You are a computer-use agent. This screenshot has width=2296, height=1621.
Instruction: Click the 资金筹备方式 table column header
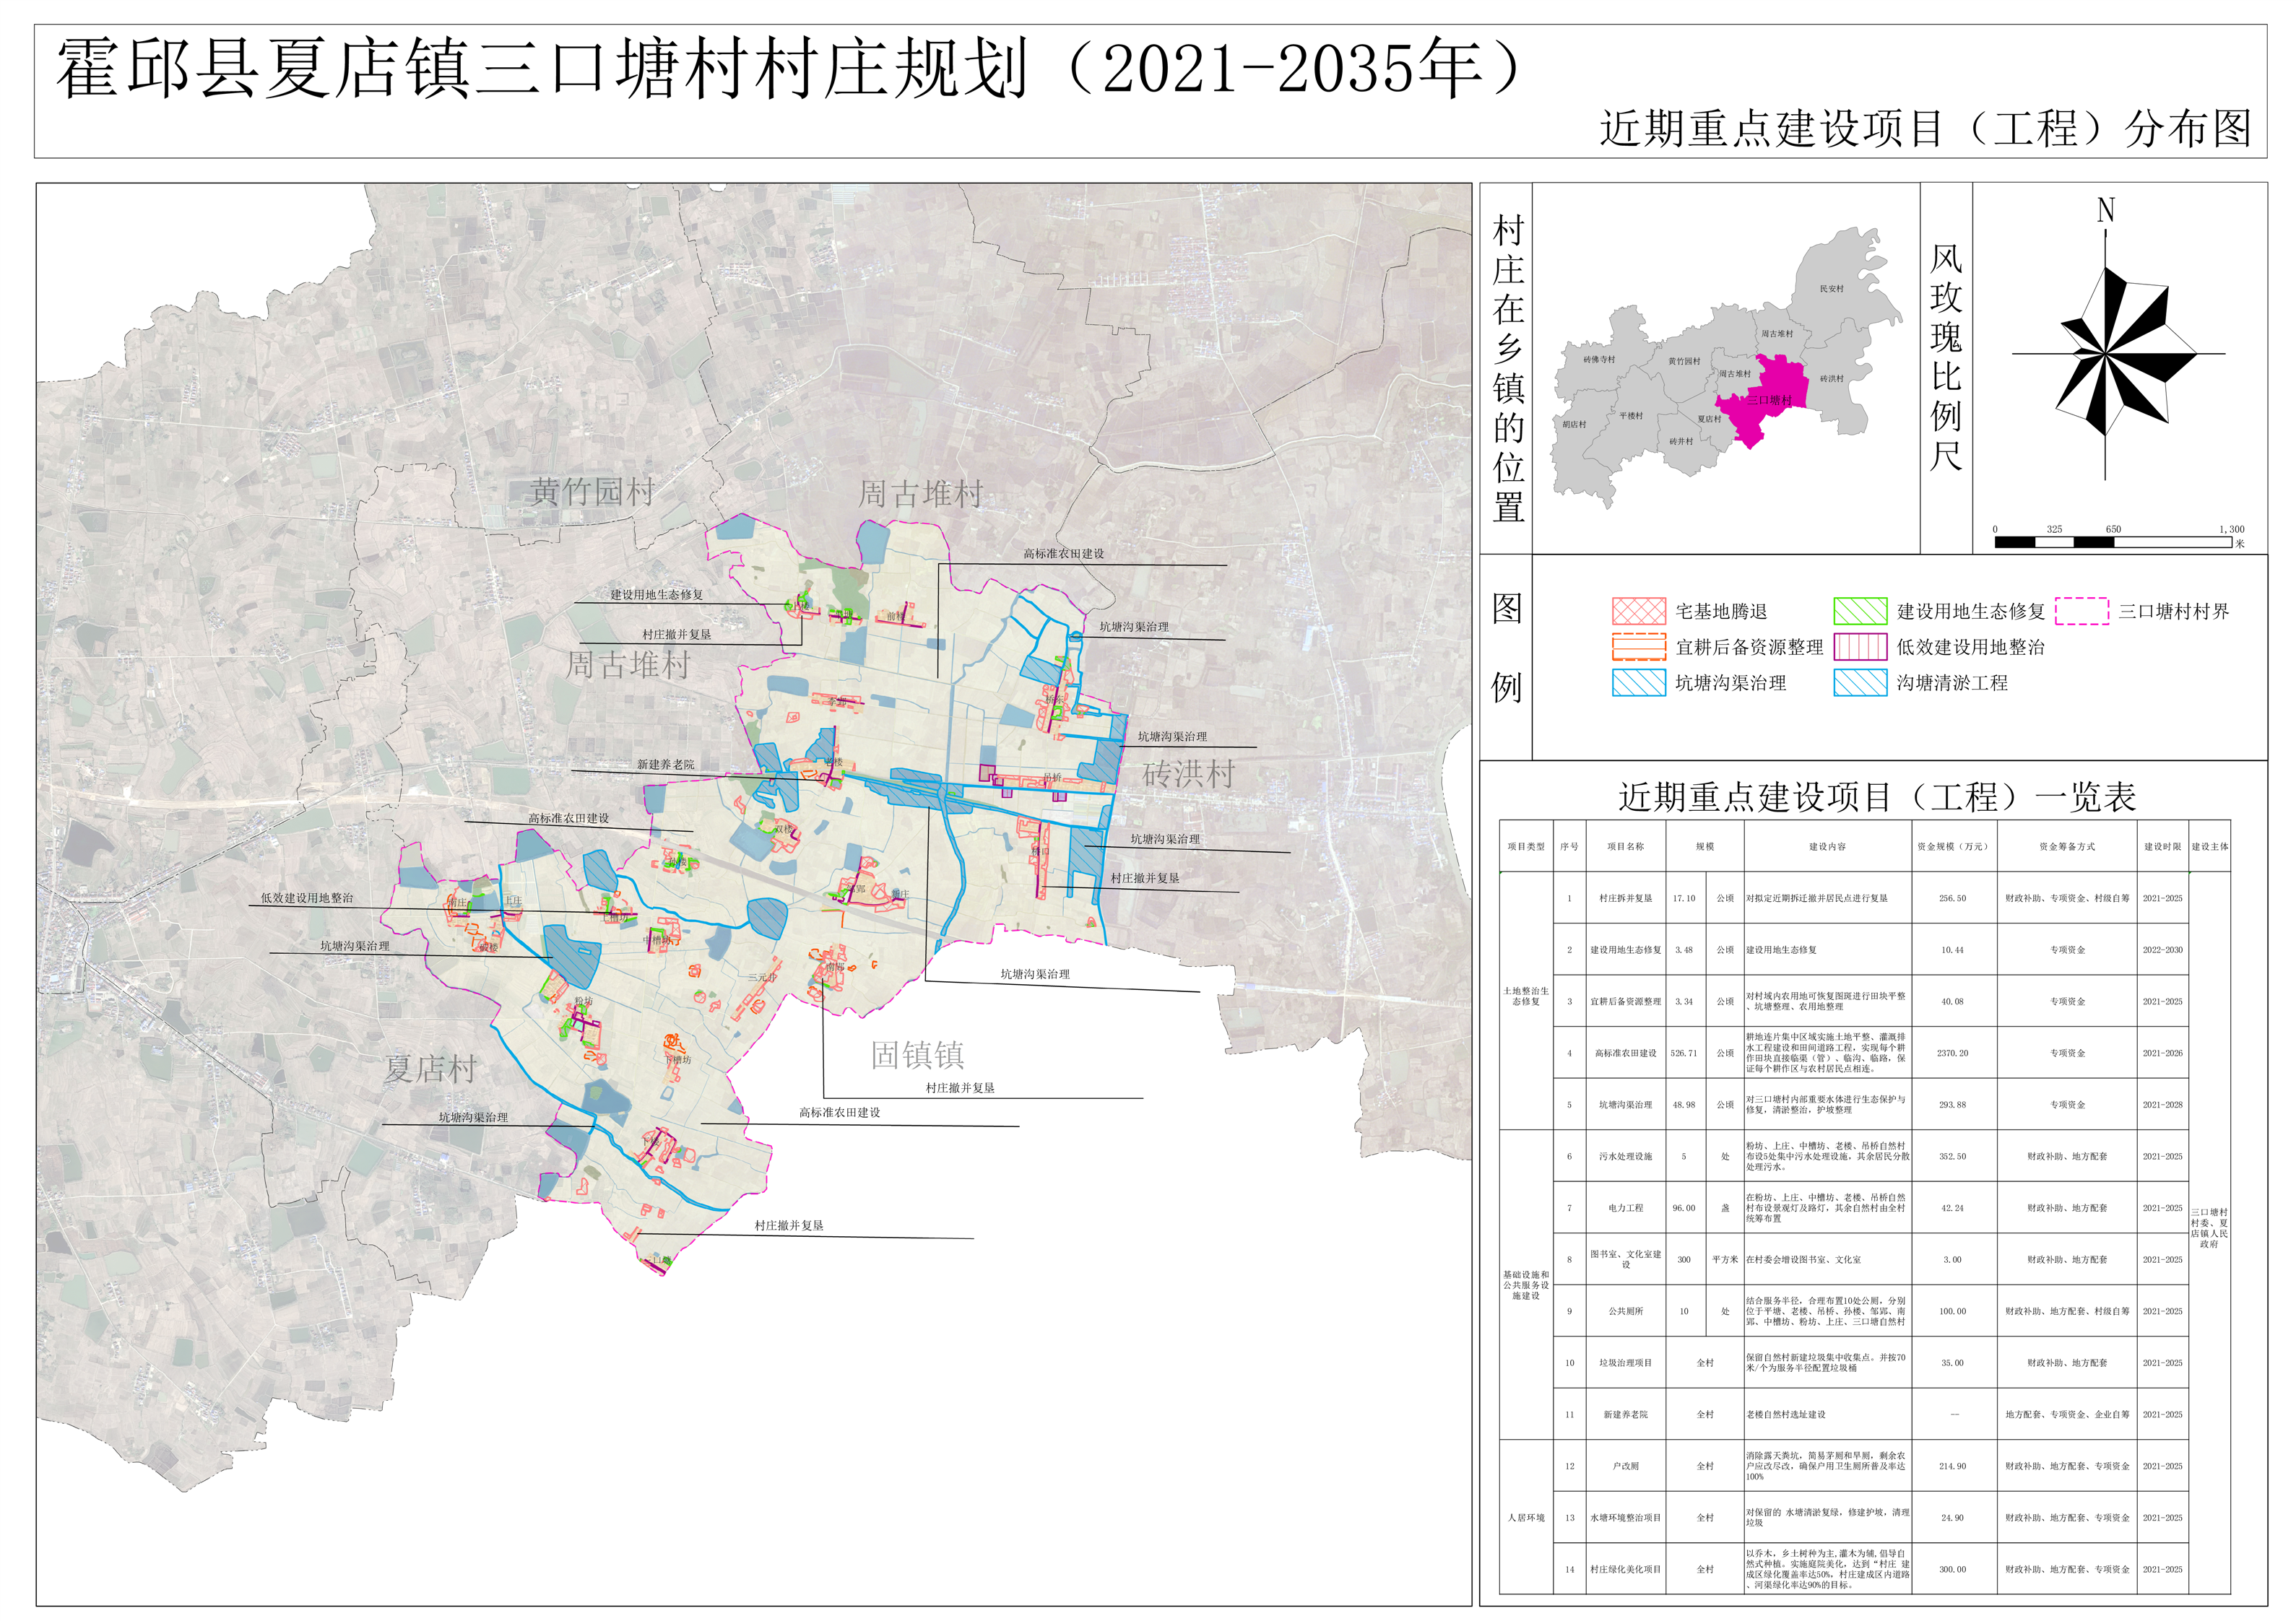[x=2067, y=847]
